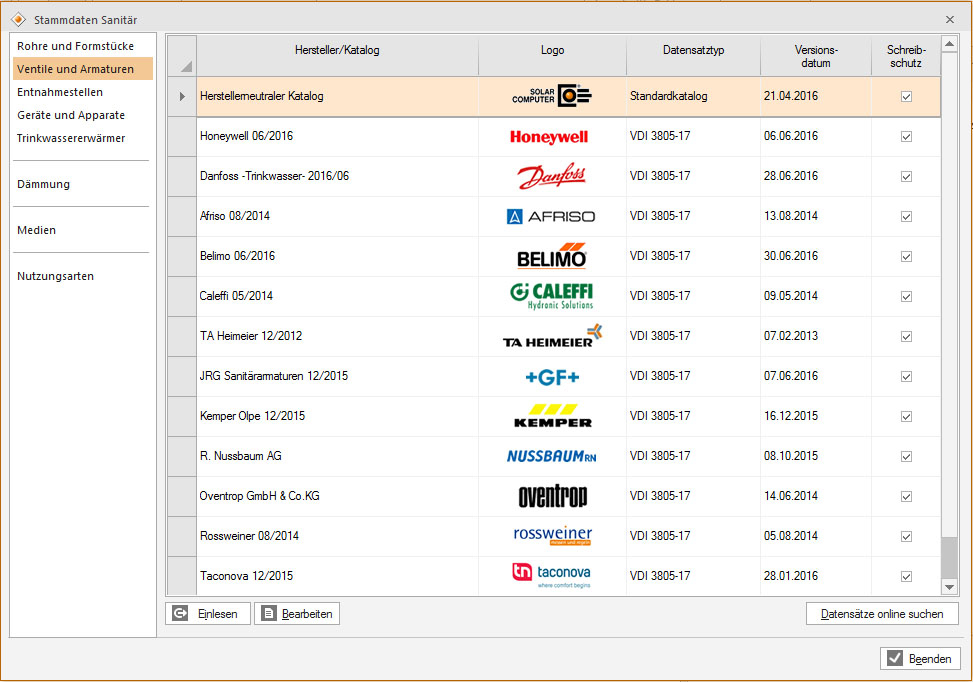Image resolution: width=973 pixels, height=682 pixels.
Task: Toggle Schreibschutz for Kemper Olpe 12/2015
Action: pos(906,416)
